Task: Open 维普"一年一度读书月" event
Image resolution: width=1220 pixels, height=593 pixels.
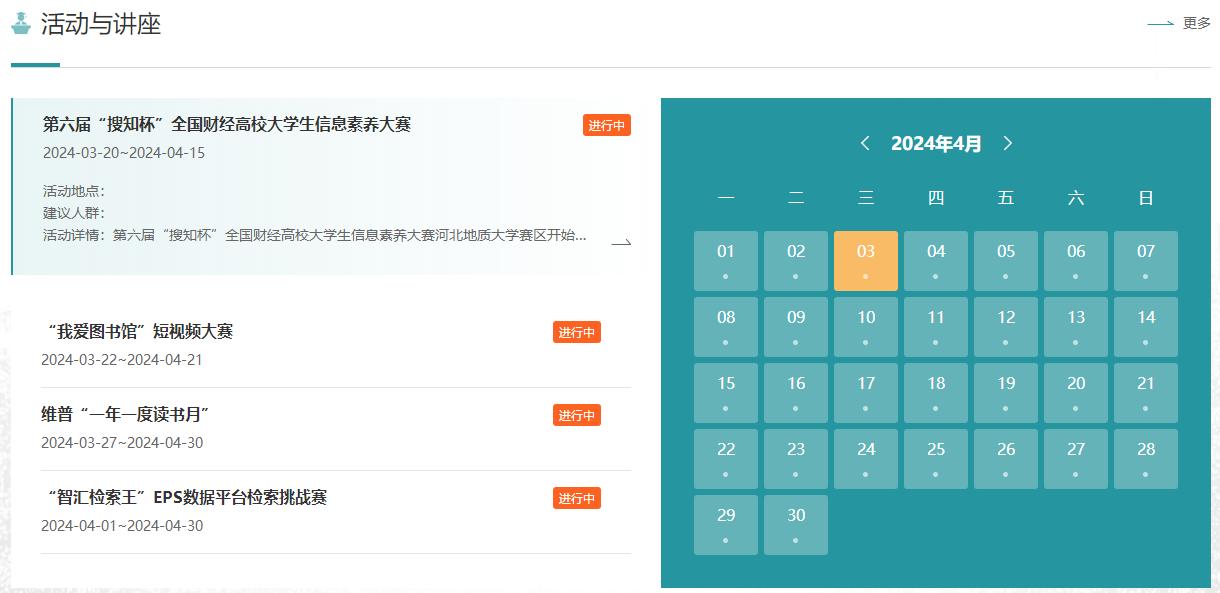Action: click(x=125, y=414)
